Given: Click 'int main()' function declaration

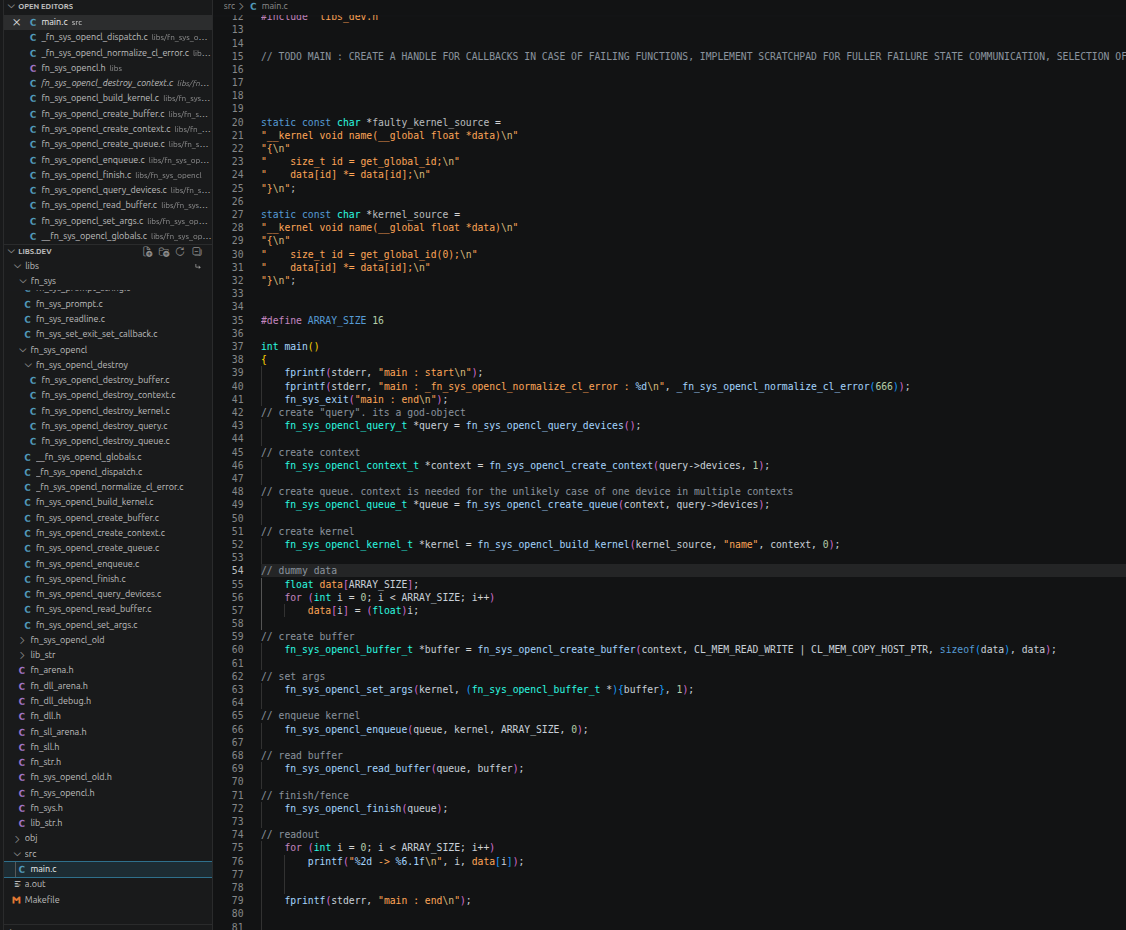Looking at the screenshot, I should pyautogui.click(x=289, y=347).
